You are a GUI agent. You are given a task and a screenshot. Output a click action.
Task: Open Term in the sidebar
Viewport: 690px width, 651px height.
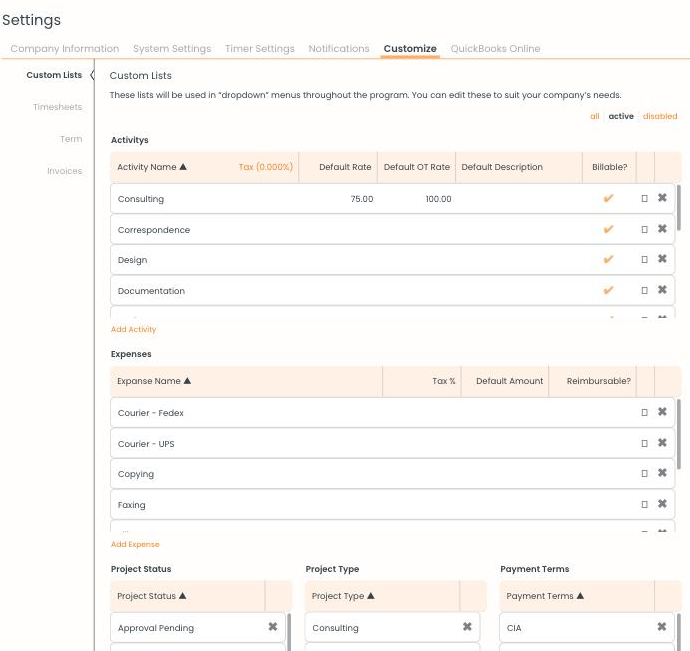point(71,139)
